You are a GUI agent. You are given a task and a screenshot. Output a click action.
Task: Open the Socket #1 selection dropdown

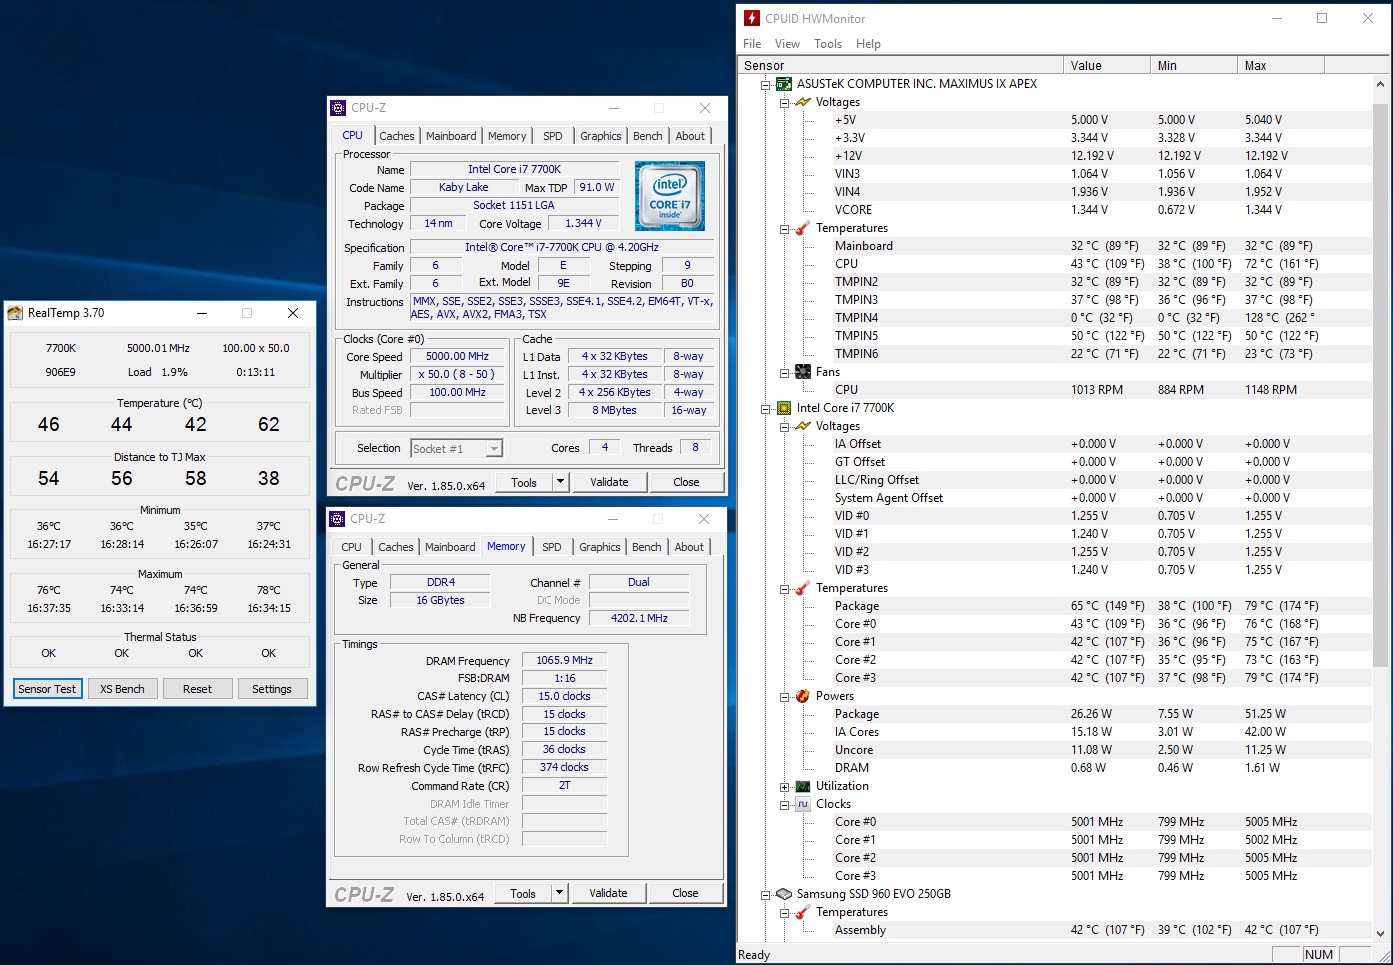coord(494,449)
